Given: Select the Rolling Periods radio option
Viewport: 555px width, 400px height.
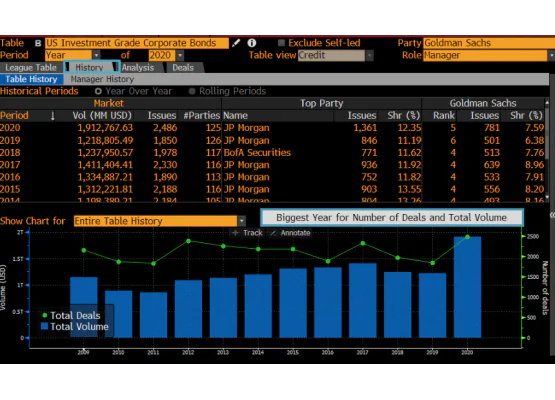Looking at the screenshot, I should point(192,91).
